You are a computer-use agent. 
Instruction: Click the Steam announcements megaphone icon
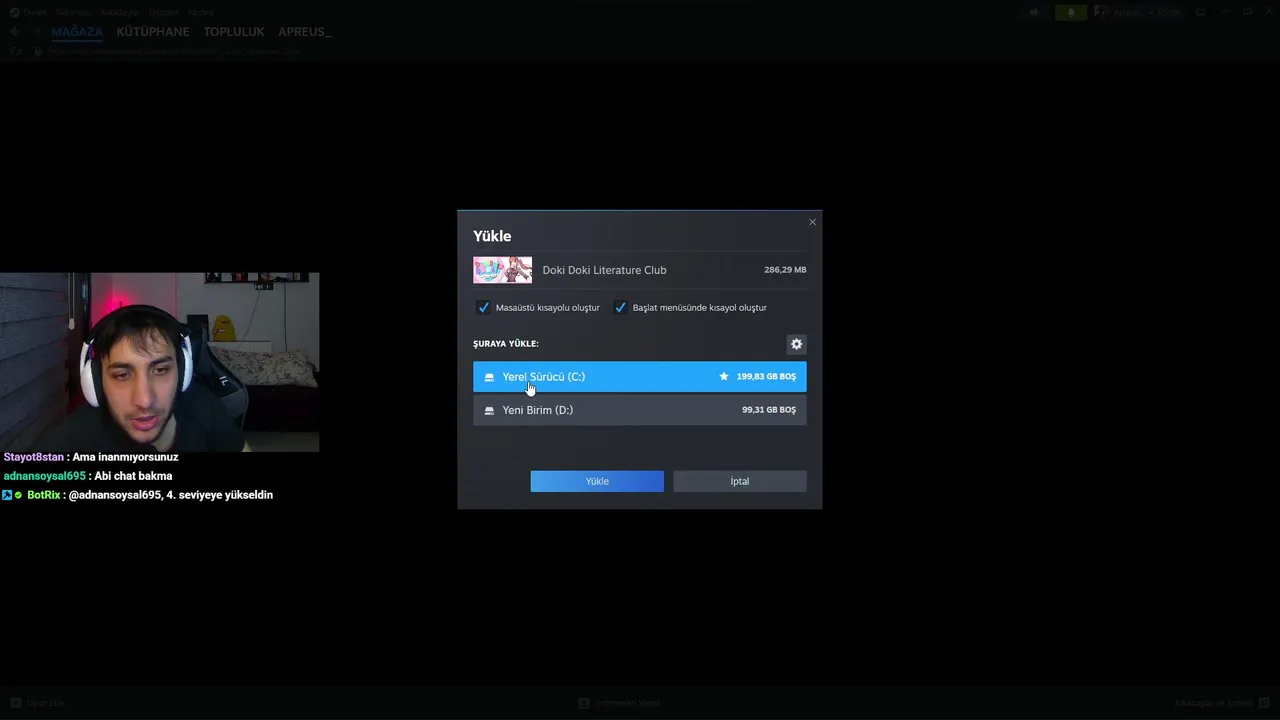pyautogui.click(x=1034, y=12)
